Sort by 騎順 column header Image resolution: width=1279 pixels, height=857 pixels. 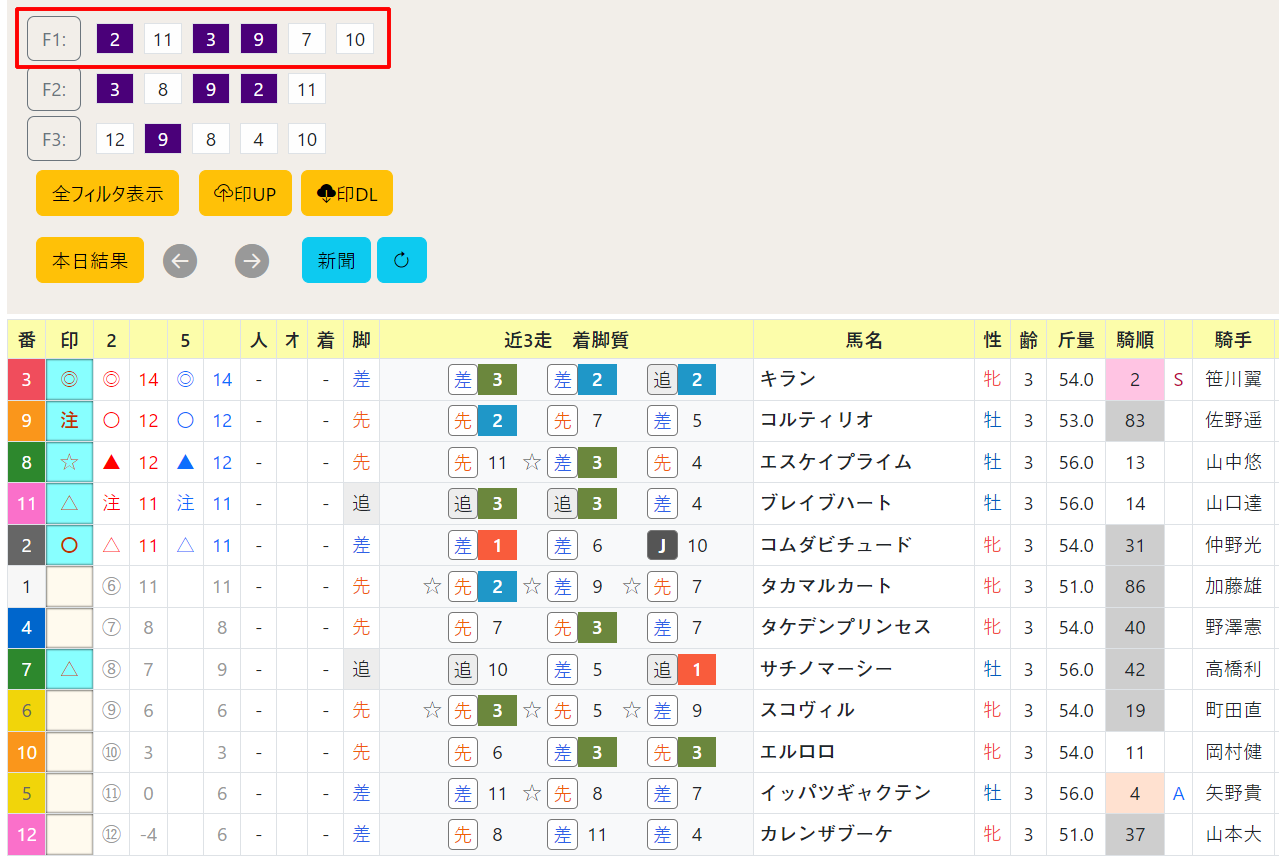[x=1135, y=340]
